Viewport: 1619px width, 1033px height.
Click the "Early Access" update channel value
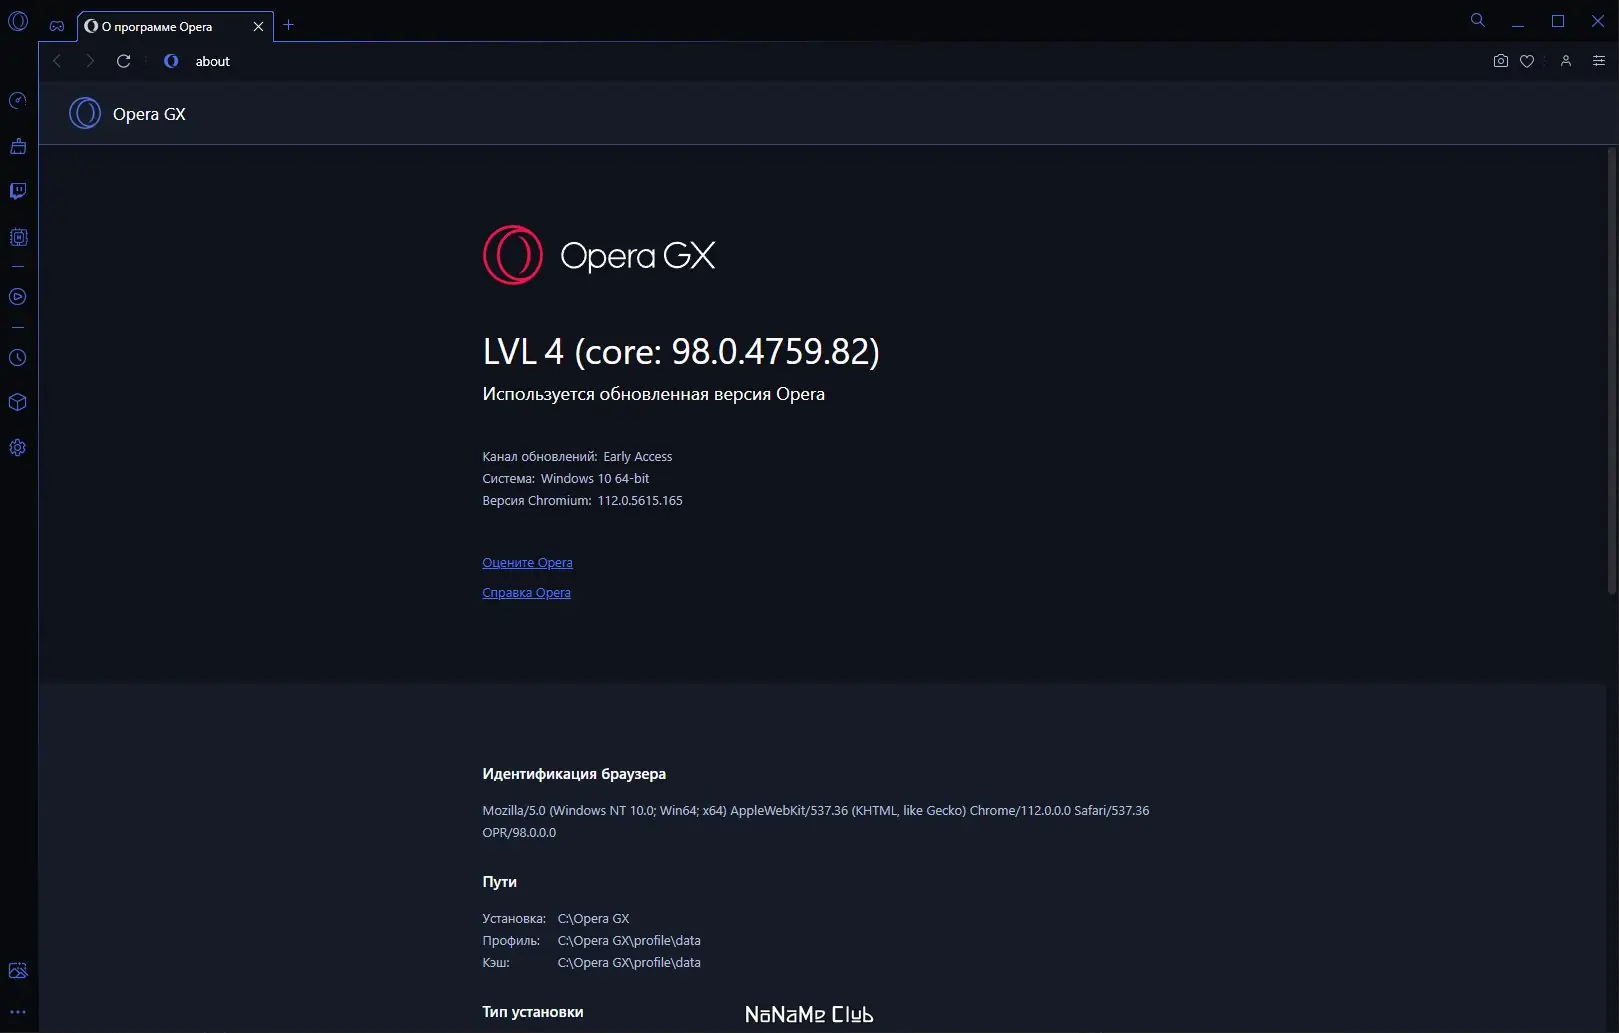(638, 457)
